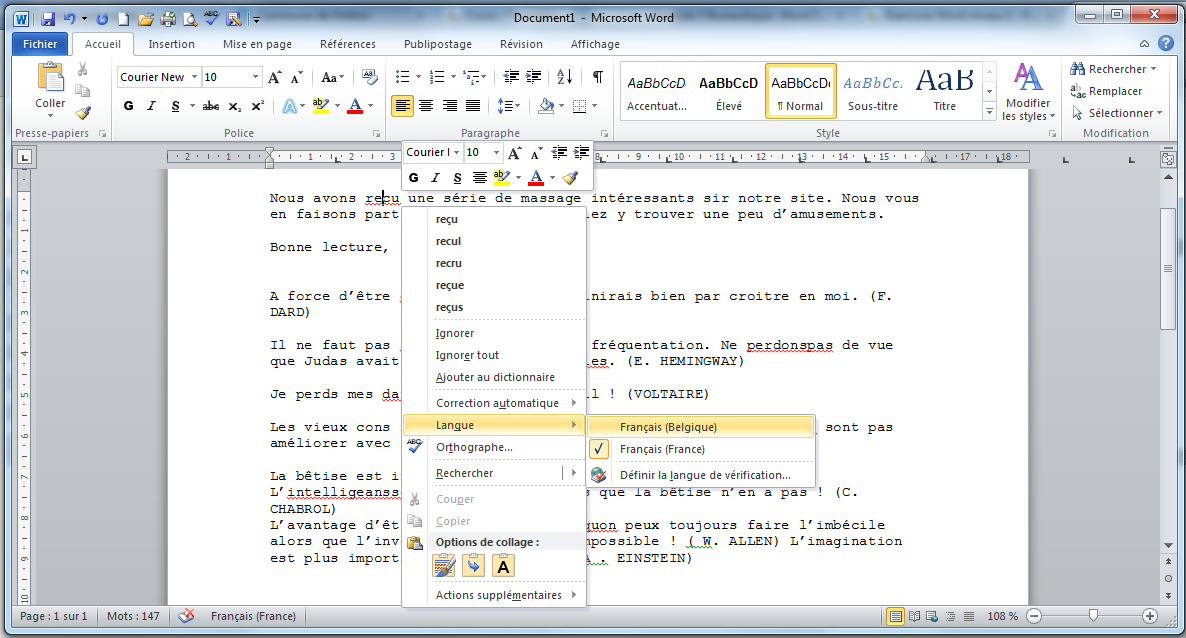Pick the format painter brush in Presse-papiers
Screen dimensions: 1186x638
tap(82, 114)
